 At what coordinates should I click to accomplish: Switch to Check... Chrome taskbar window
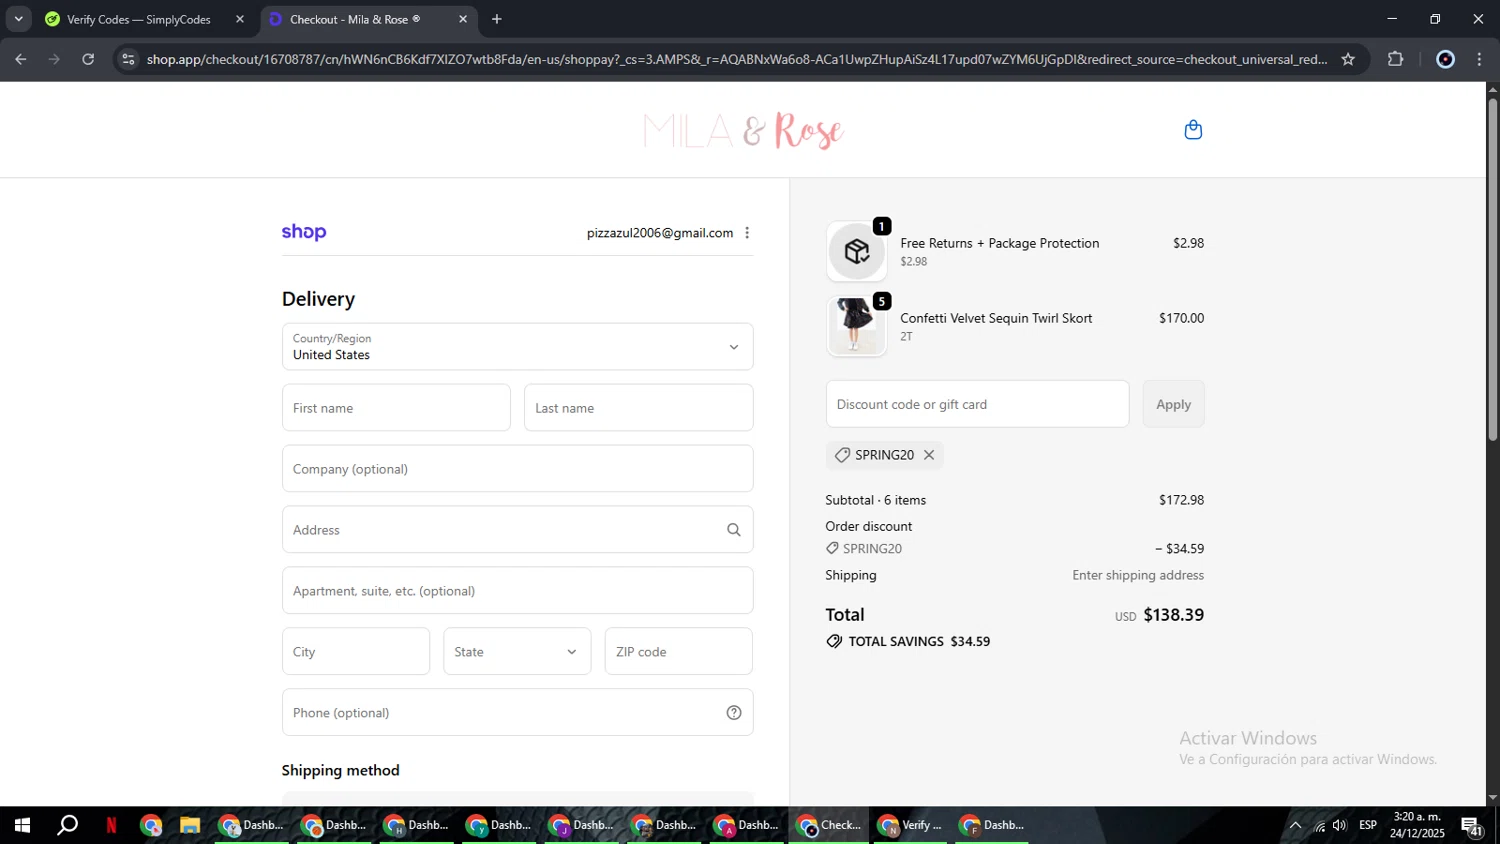tap(829, 825)
